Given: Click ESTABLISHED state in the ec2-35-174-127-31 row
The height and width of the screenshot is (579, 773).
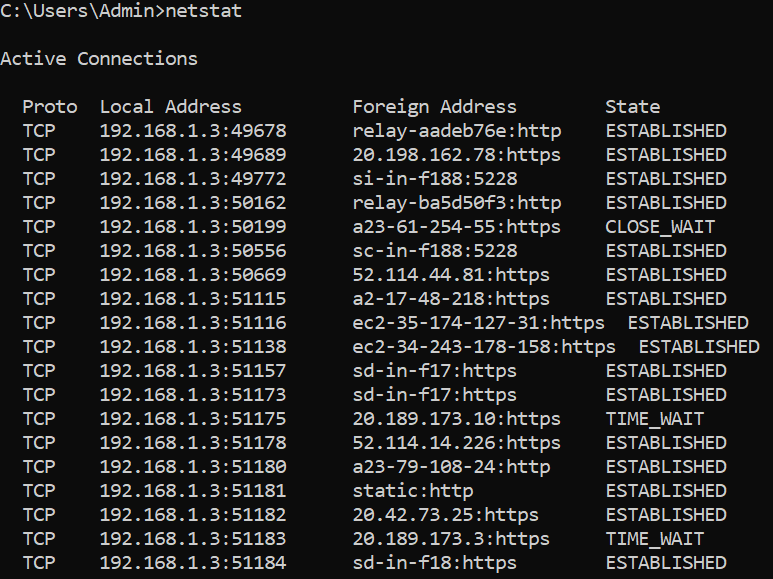Looking at the screenshot, I should tap(688, 323).
